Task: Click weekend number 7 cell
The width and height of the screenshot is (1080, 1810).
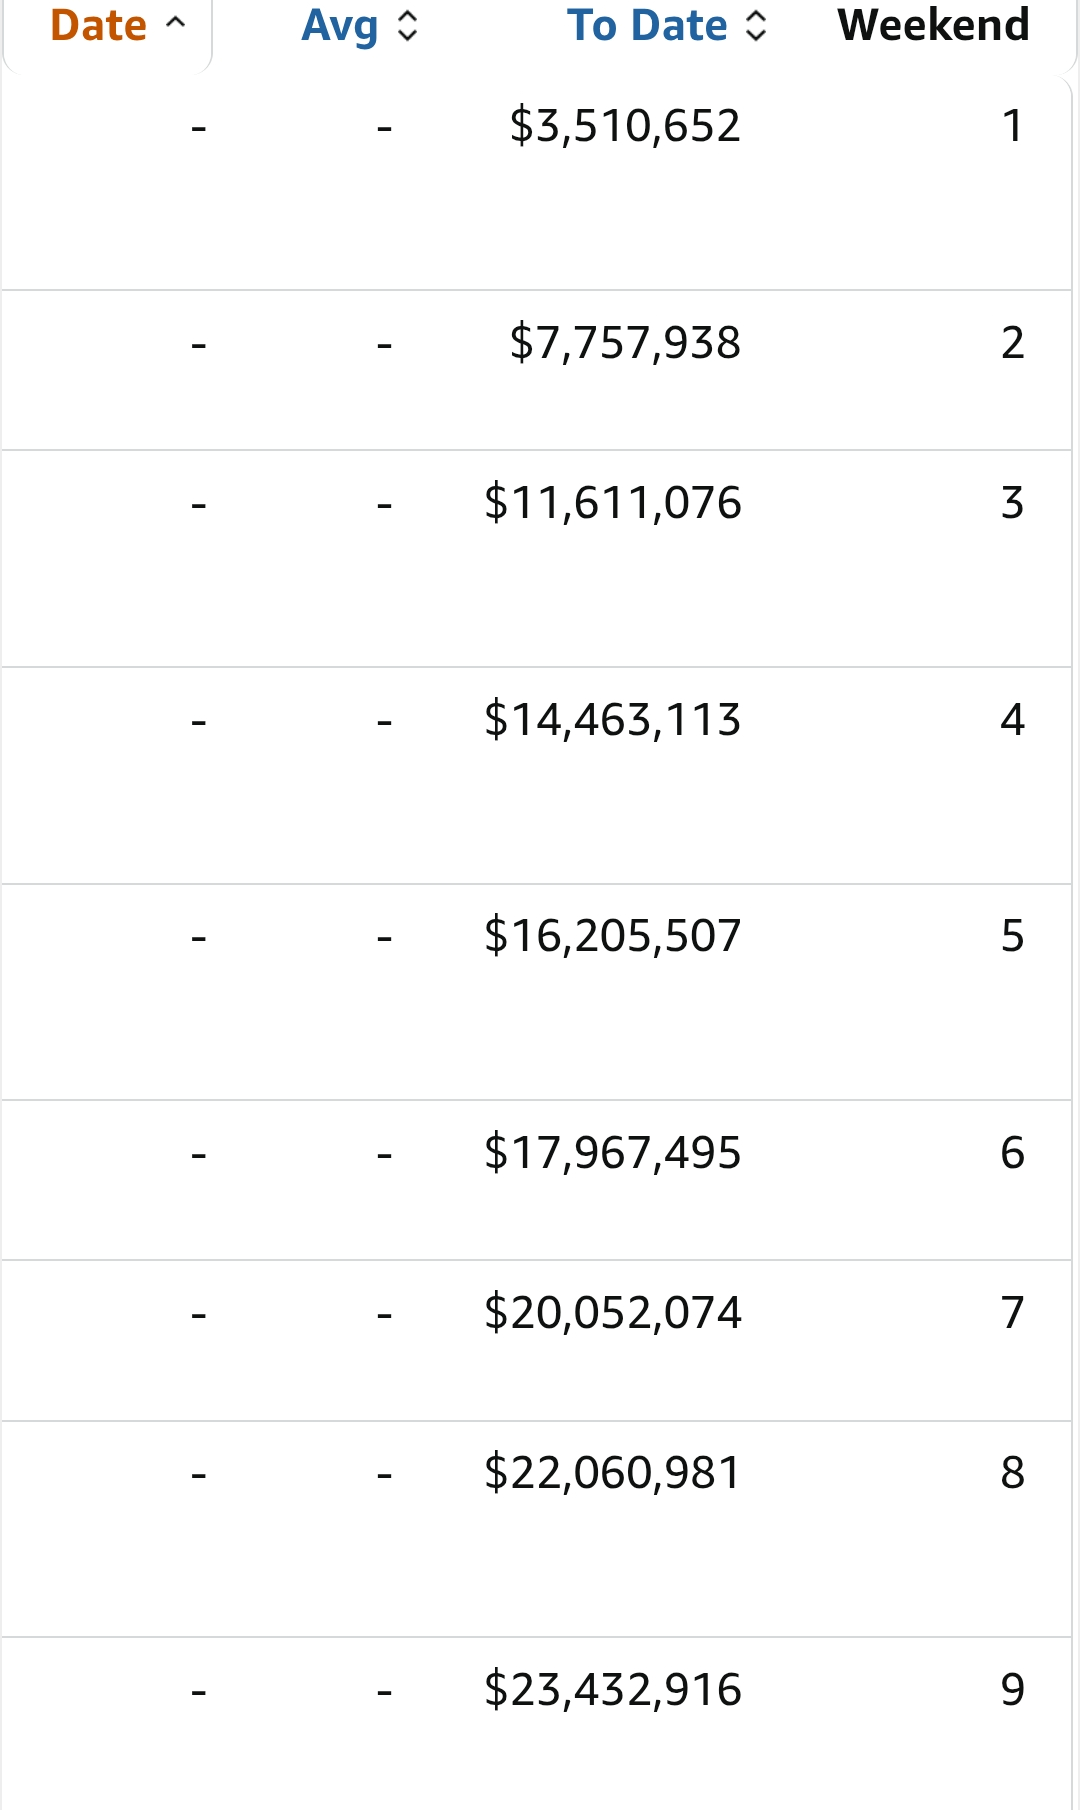Action: 1012,1312
